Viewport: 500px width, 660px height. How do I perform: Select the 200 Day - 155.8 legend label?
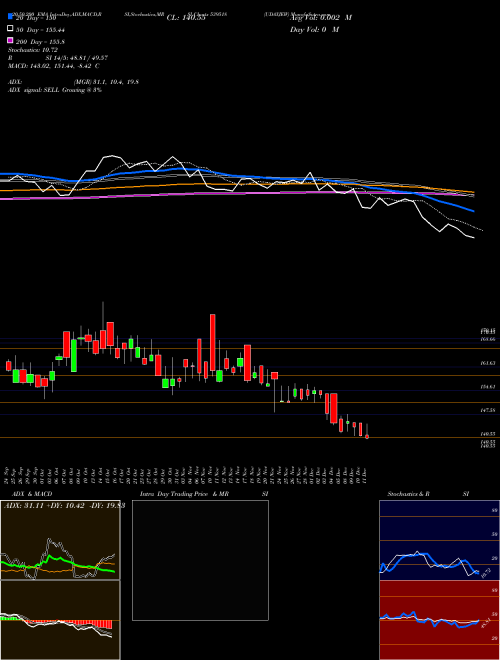[40, 42]
